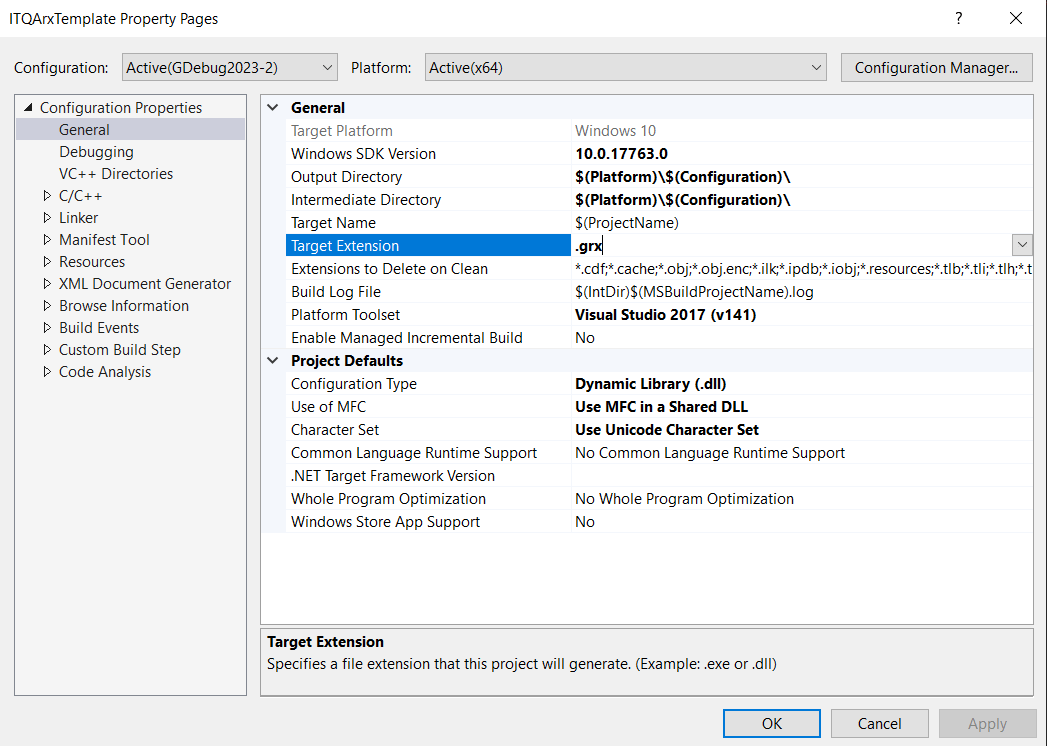
Task: Expand the Linker tree node
Action: (x=46, y=217)
